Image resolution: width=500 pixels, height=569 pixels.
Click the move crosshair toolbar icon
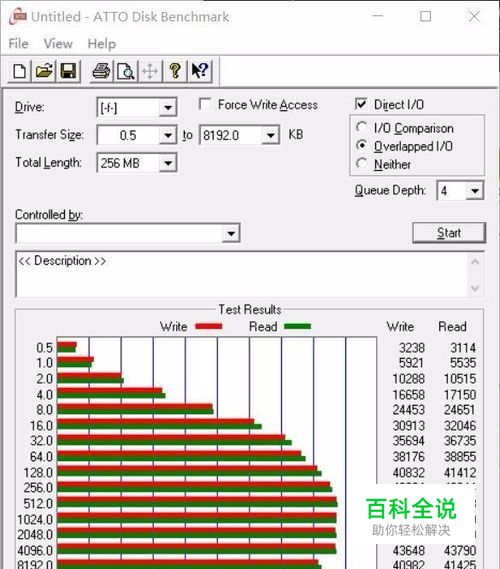point(150,71)
